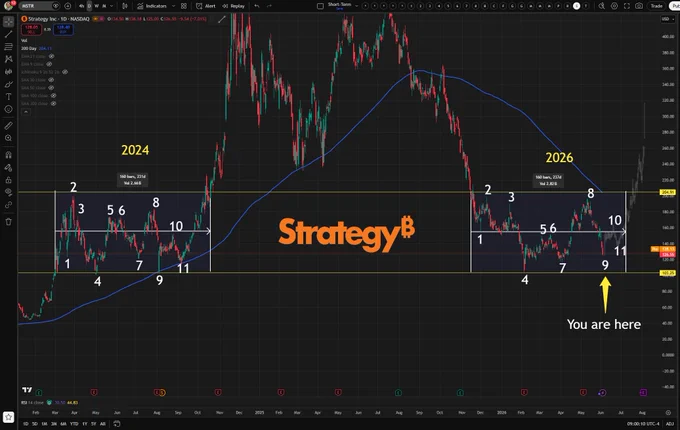The height and width of the screenshot is (430, 680).
Task: Select the brush drawing tool
Action: (x=8, y=84)
